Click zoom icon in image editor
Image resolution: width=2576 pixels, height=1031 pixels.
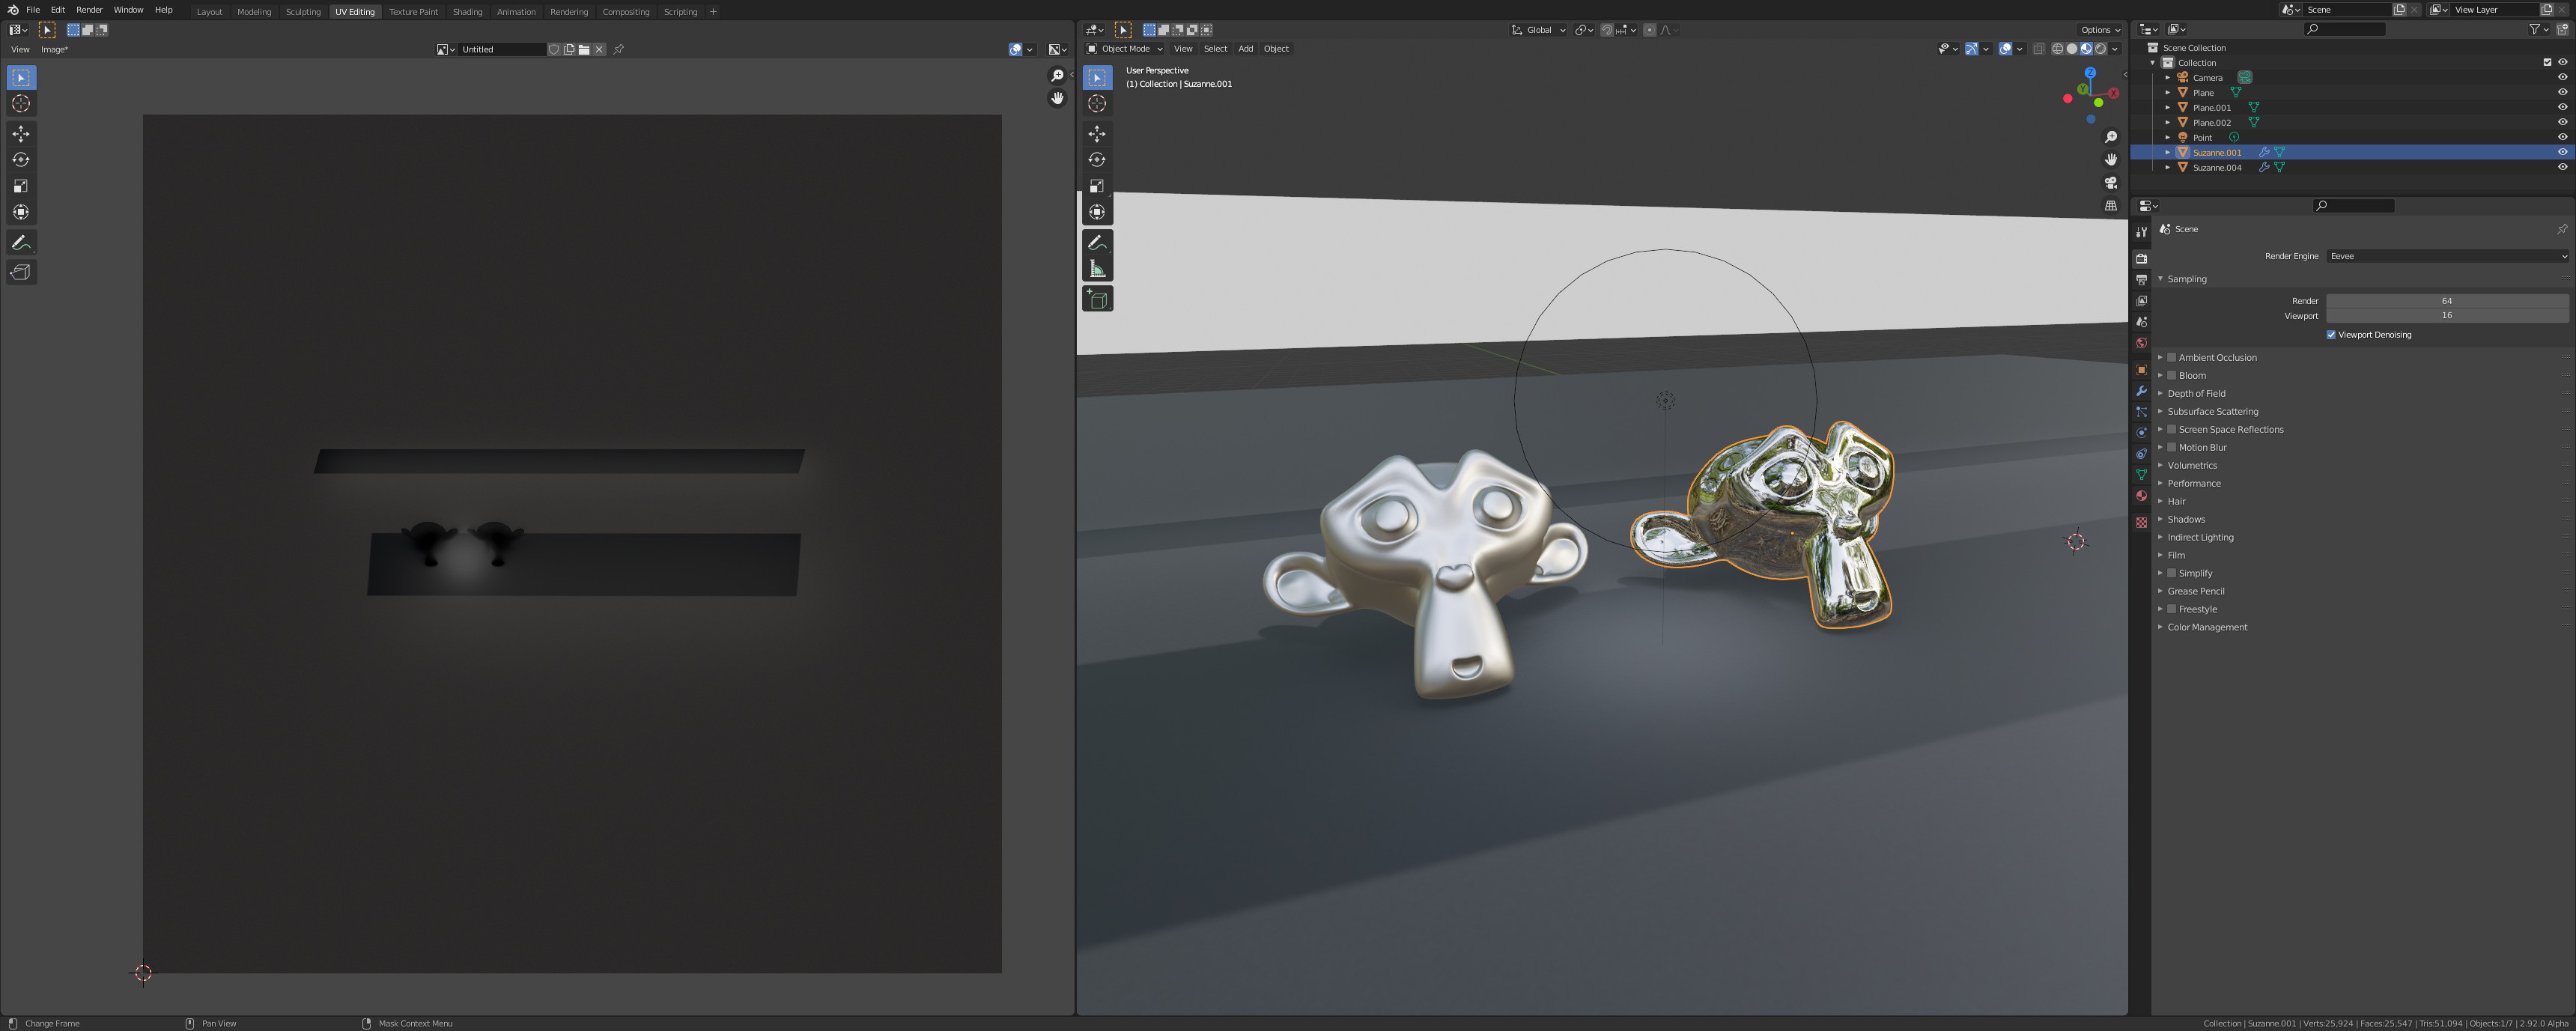1057,76
